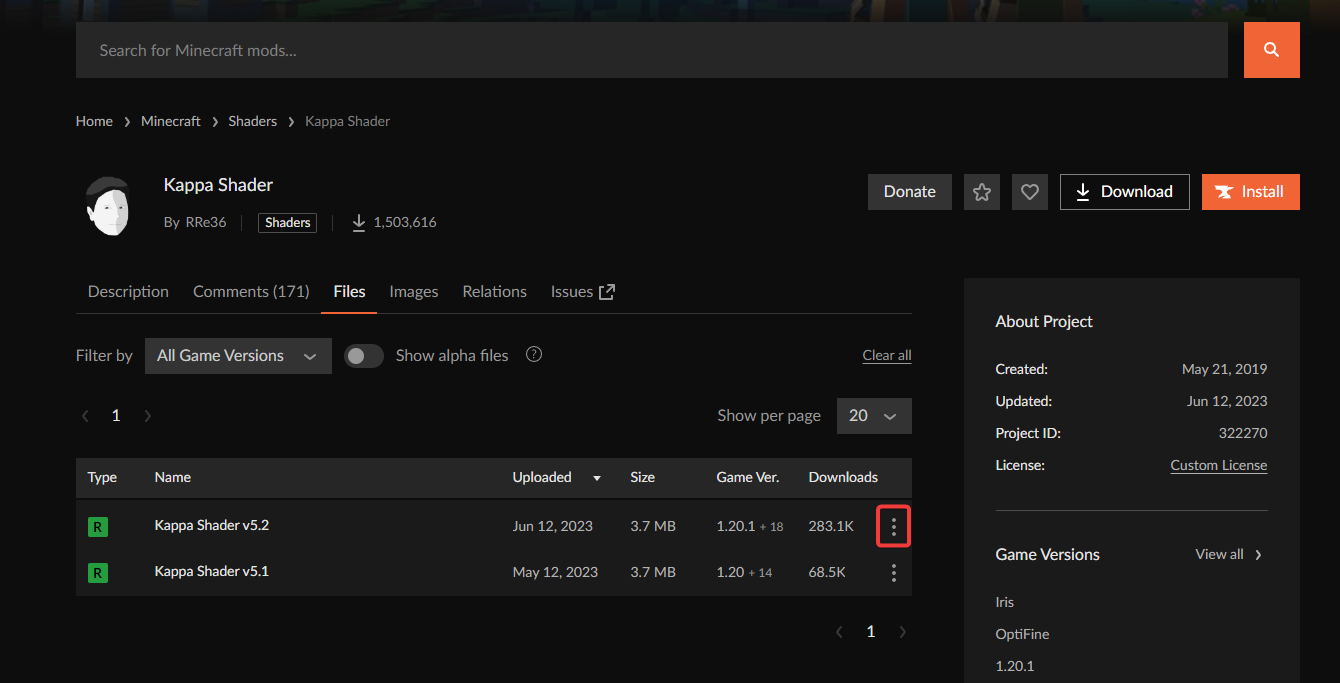1340x683 pixels.
Task: Open the three-dot menu for Kappa Shader v5.2
Action: [893, 525]
